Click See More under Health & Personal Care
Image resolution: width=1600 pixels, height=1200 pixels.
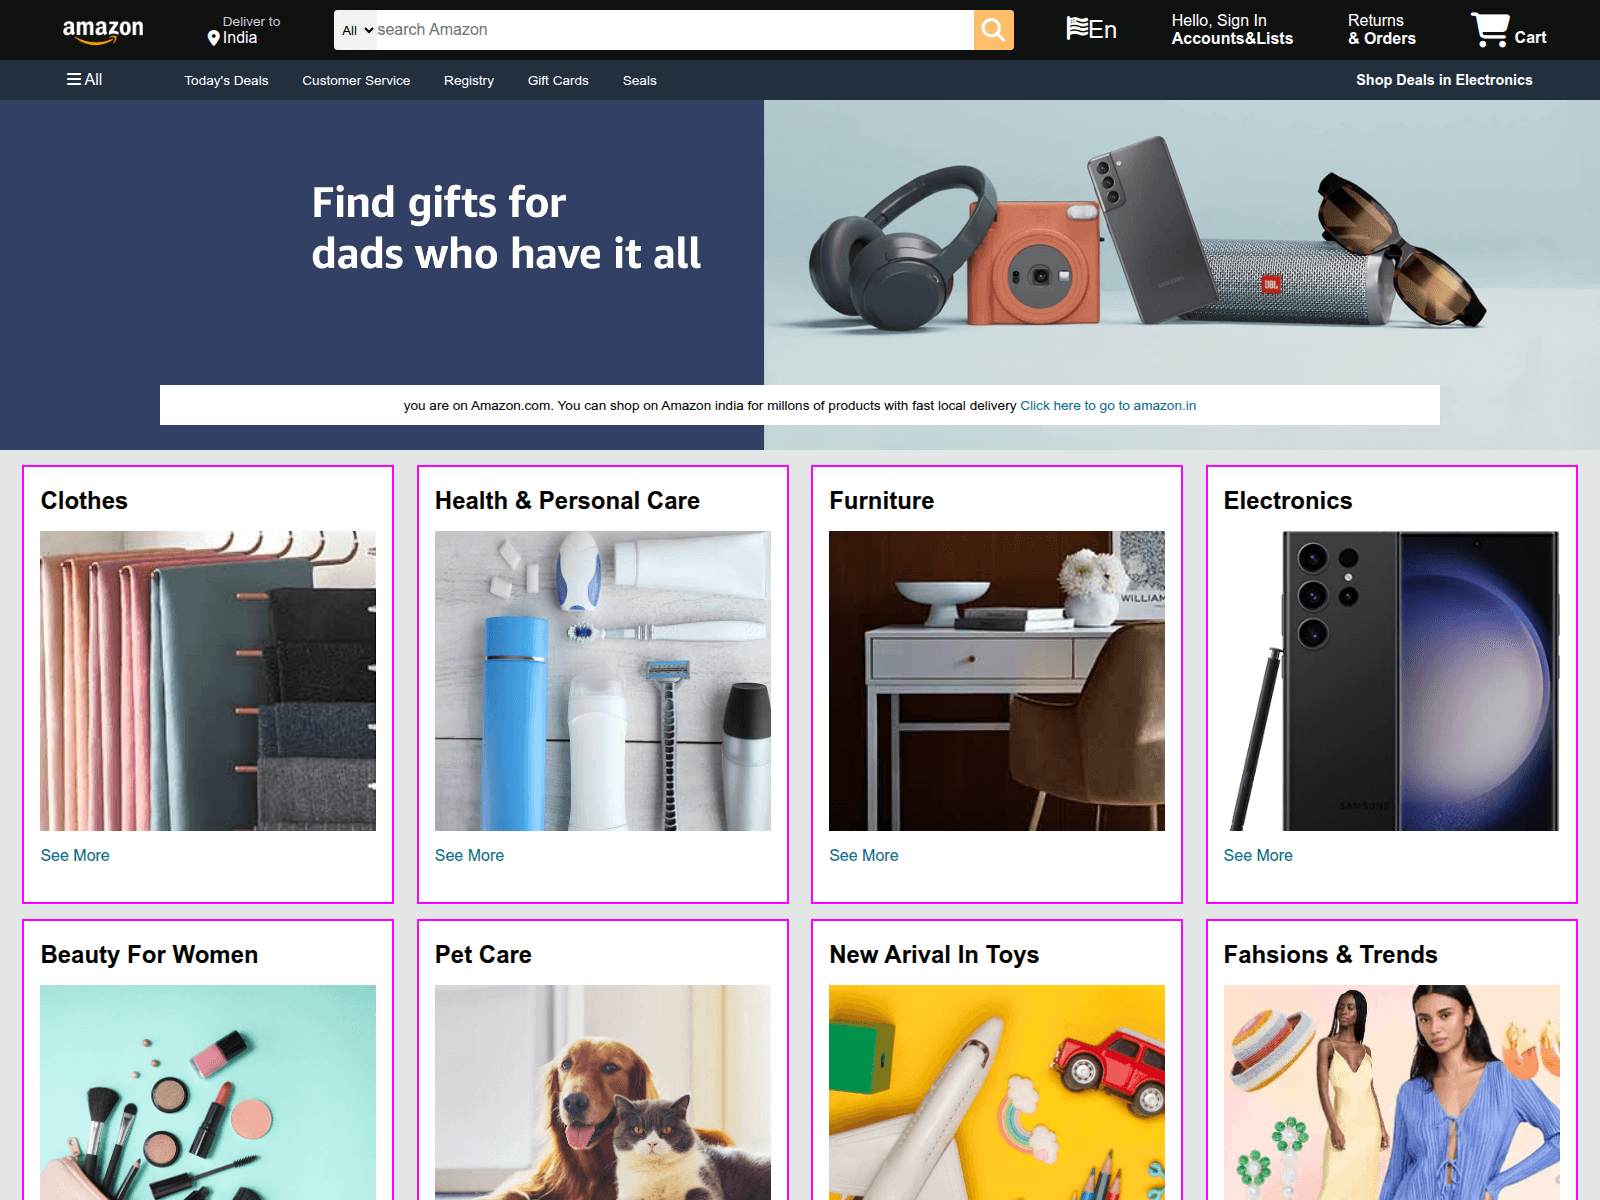coord(469,855)
